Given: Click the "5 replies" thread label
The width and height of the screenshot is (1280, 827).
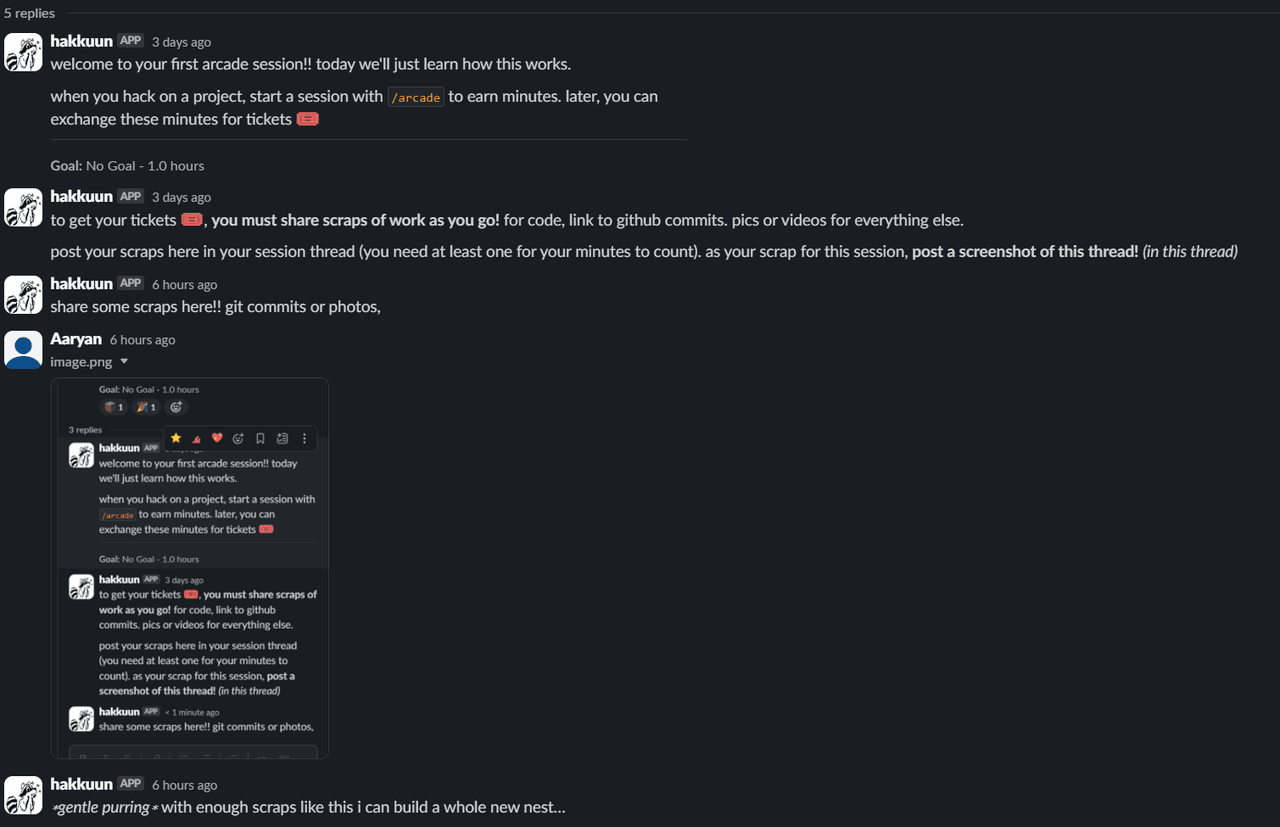Looking at the screenshot, I should tap(30, 13).
